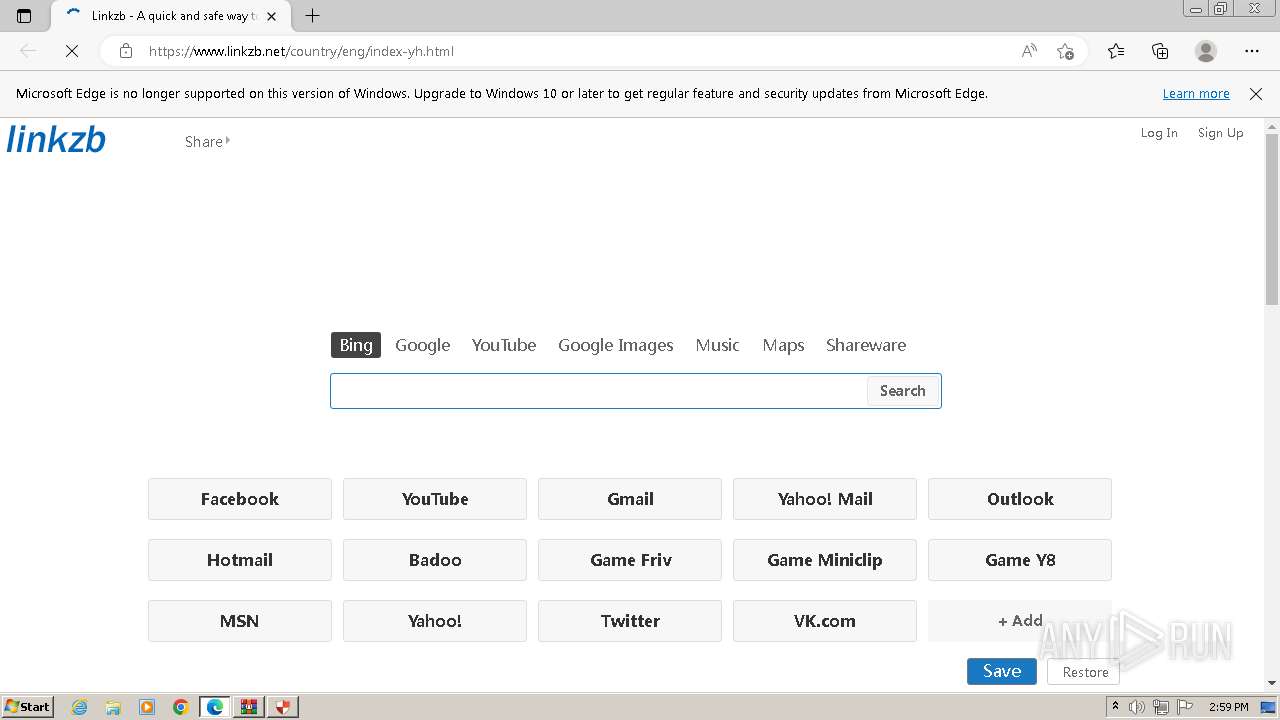The height and width of the screenshot is (720, 1280).
Task: Open File Explorer from taskbar
Action: (x=113, y=707)
